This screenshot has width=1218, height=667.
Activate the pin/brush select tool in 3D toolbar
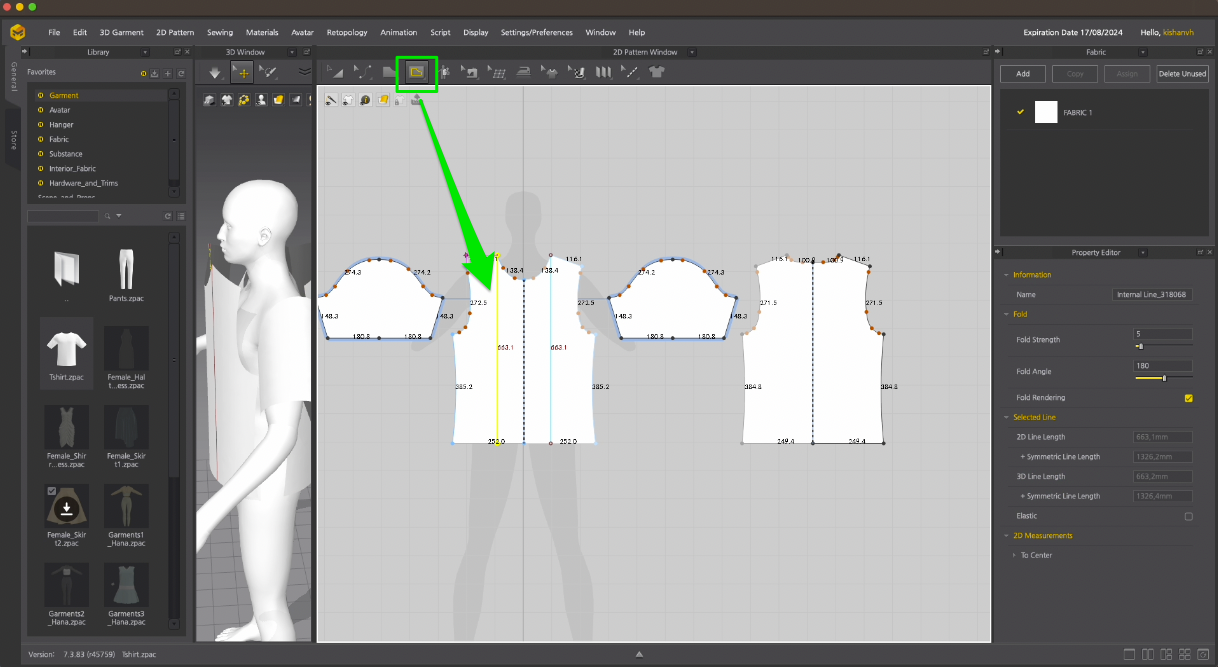click(x=267, y=72)
